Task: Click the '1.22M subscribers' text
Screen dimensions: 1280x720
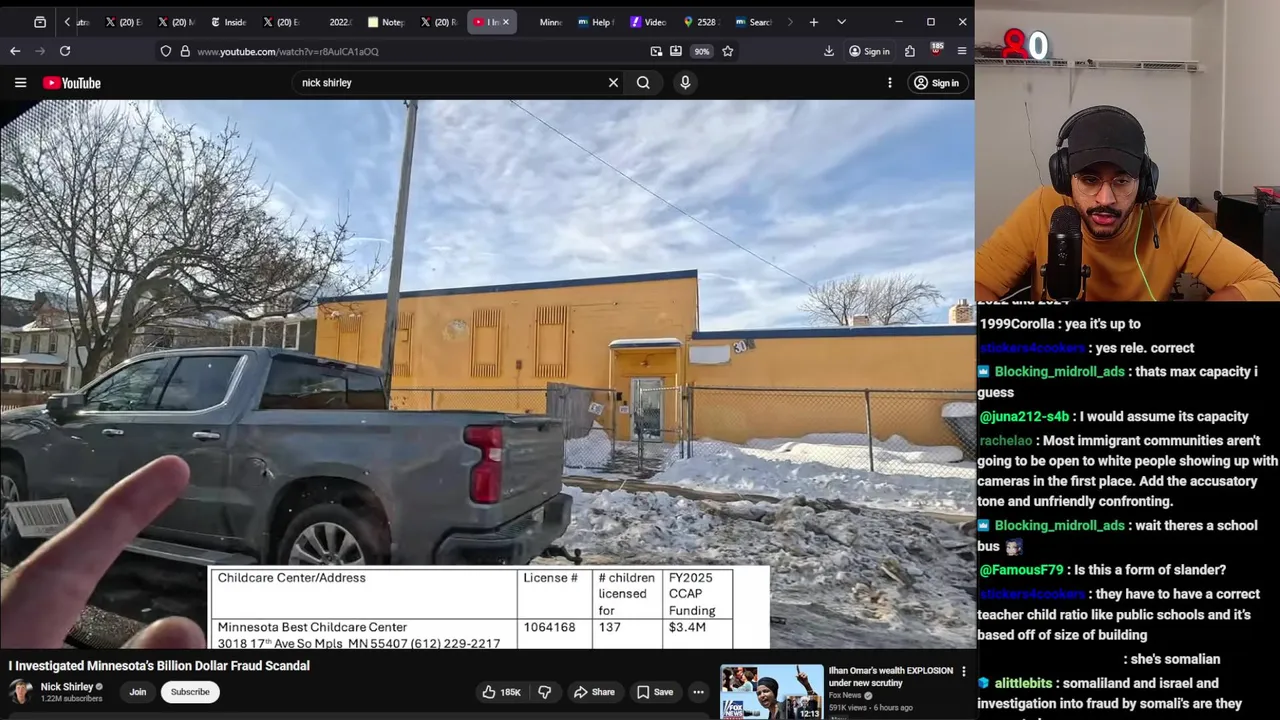Action: coord(71,699)
